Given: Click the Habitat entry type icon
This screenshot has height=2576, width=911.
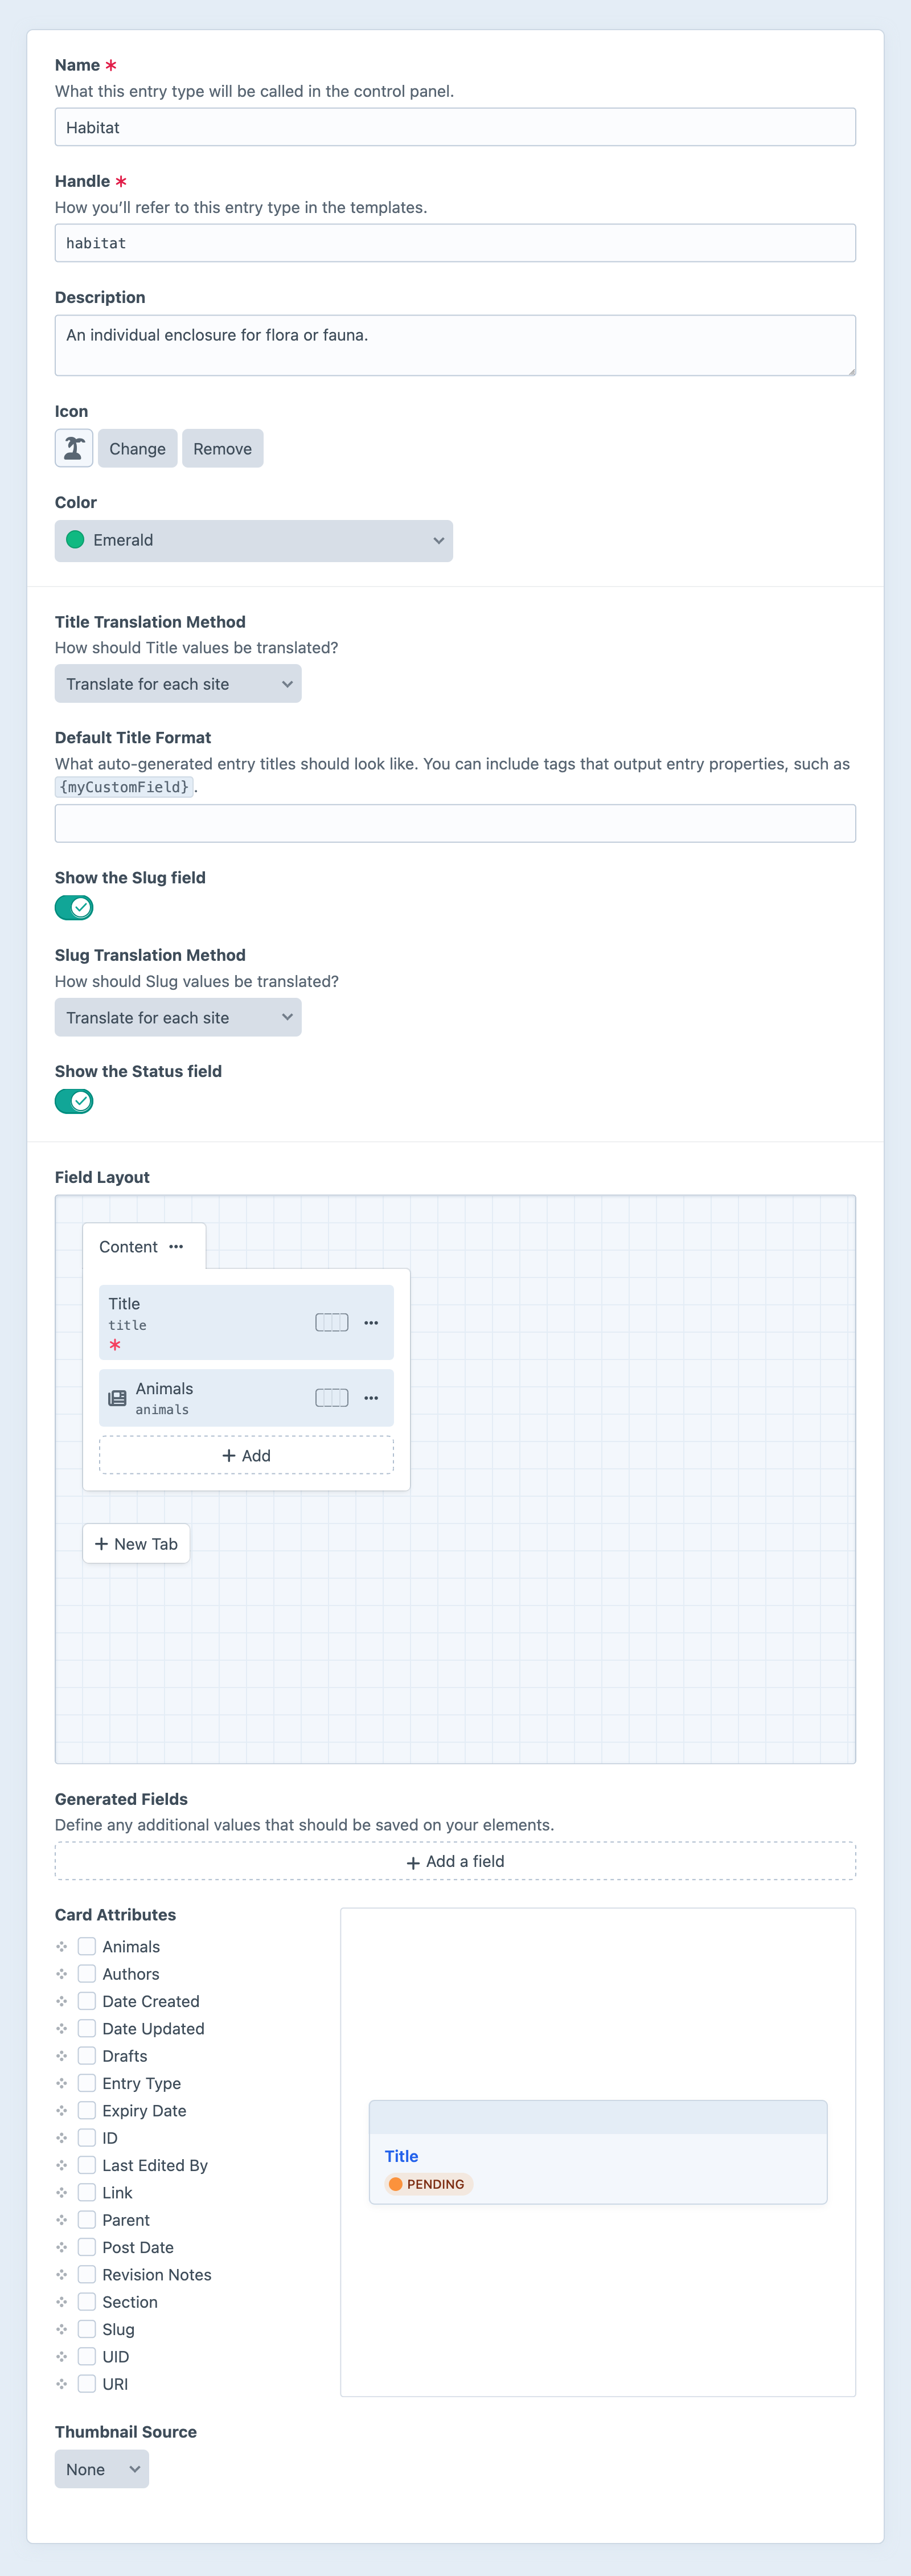Looking at the screenshot, I should [x=73, y=447].
